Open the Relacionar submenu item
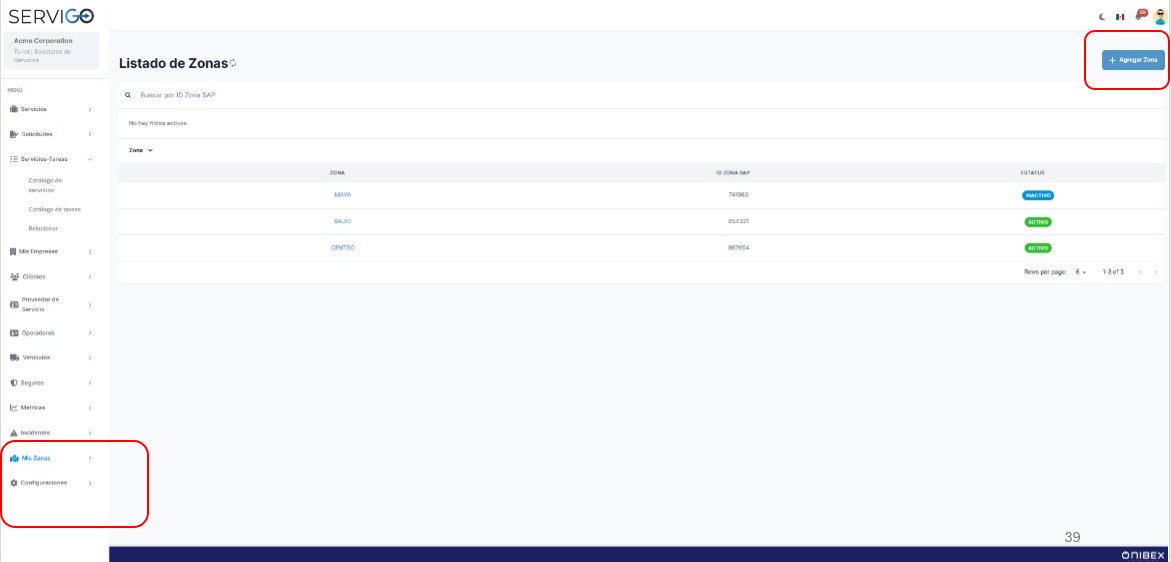This screenshot has width=1171, height=562. (43, 228)
